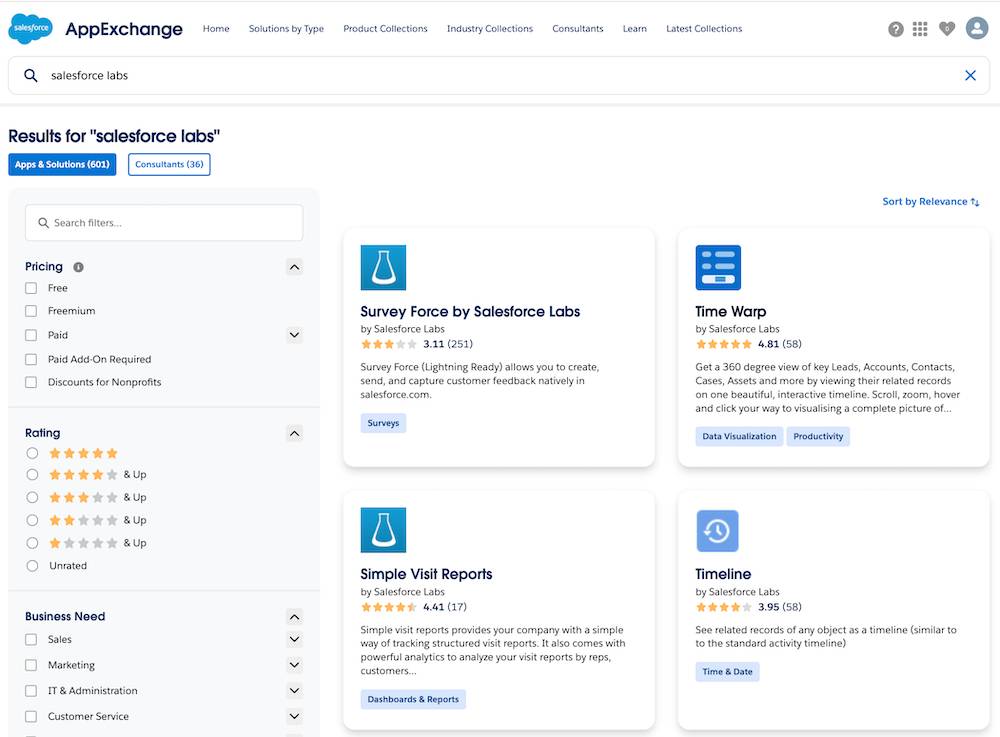Check the Paid pricing checkbox

[x=31, y=335]
